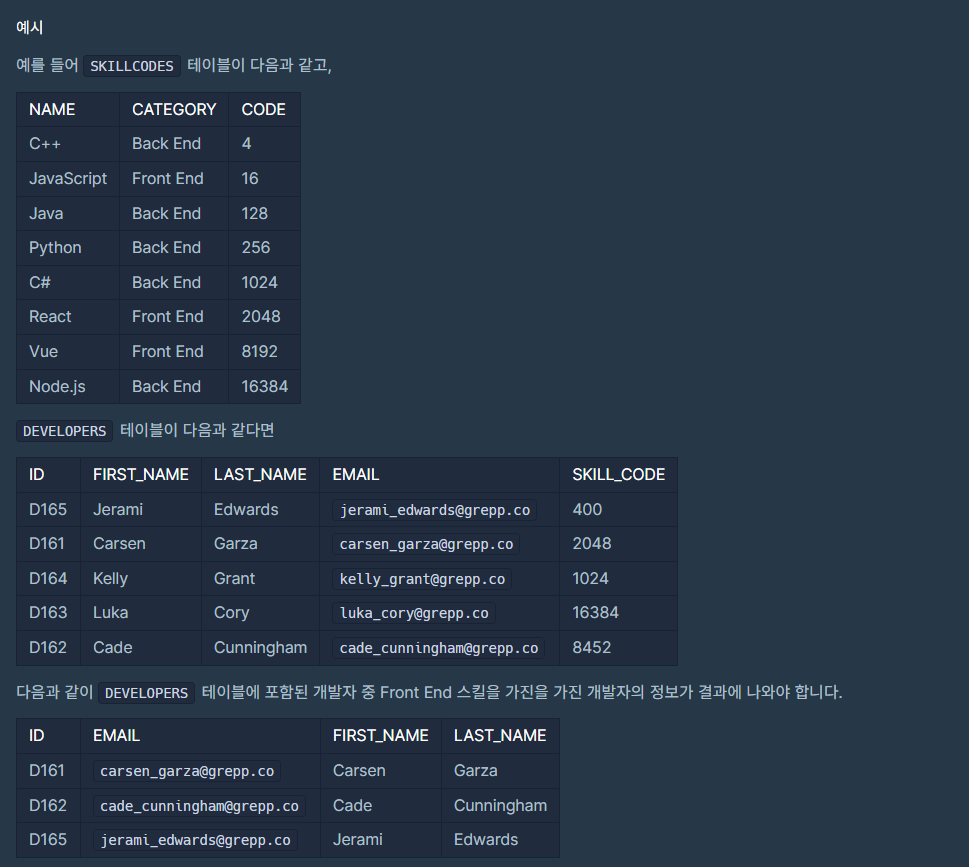Select the CATEGORY column header
This screenshot has height=867, width=969.
tap(174, 109)
